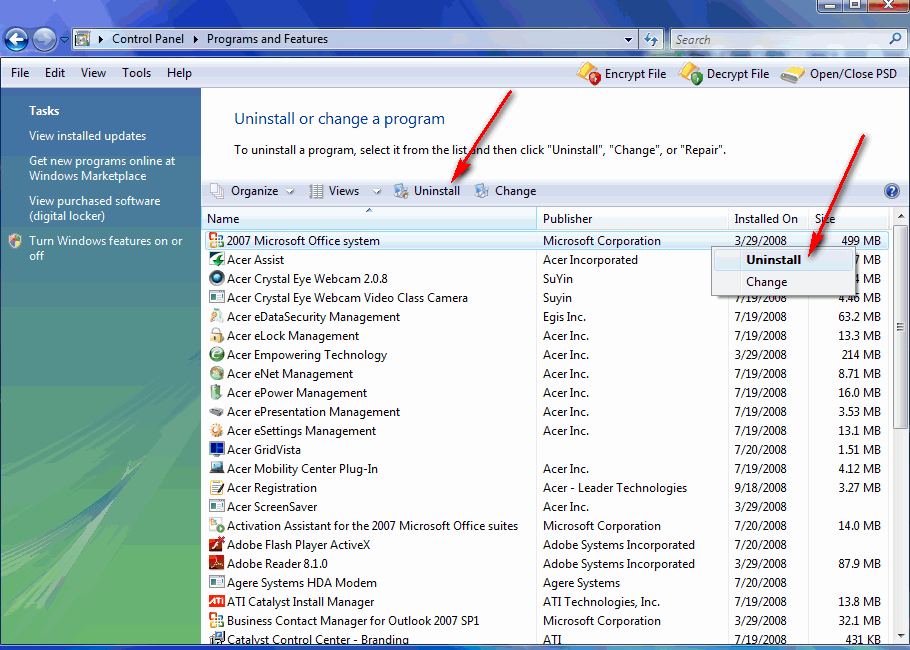Open the Help menu
910x650 pixels.
179,73
